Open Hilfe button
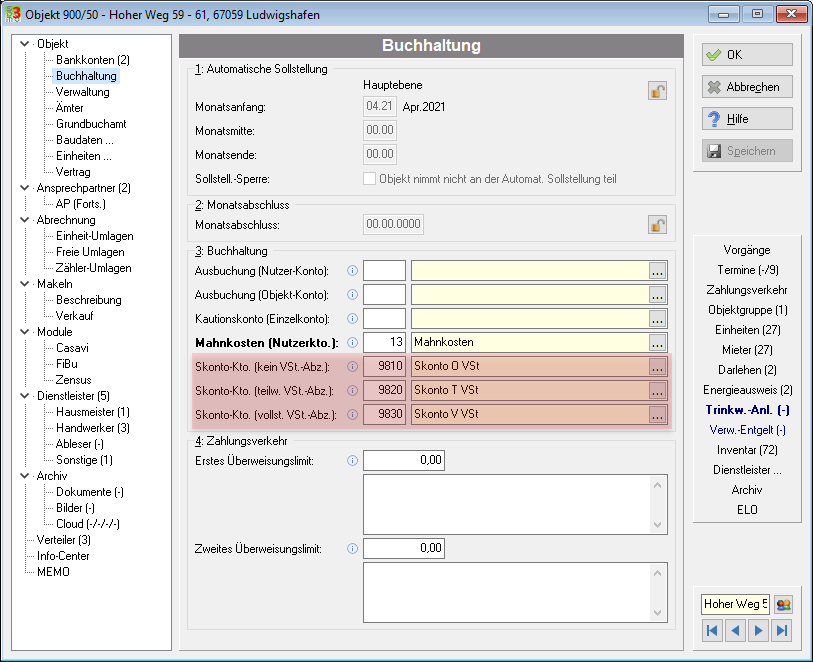813x662 pixels. pyautogui.click(x=747, y=119)
